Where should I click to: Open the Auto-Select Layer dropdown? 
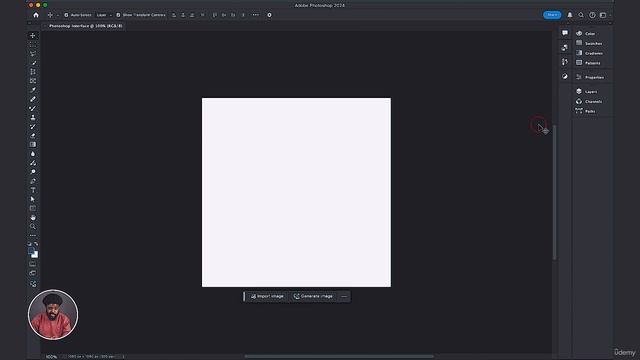click(104, 15)
